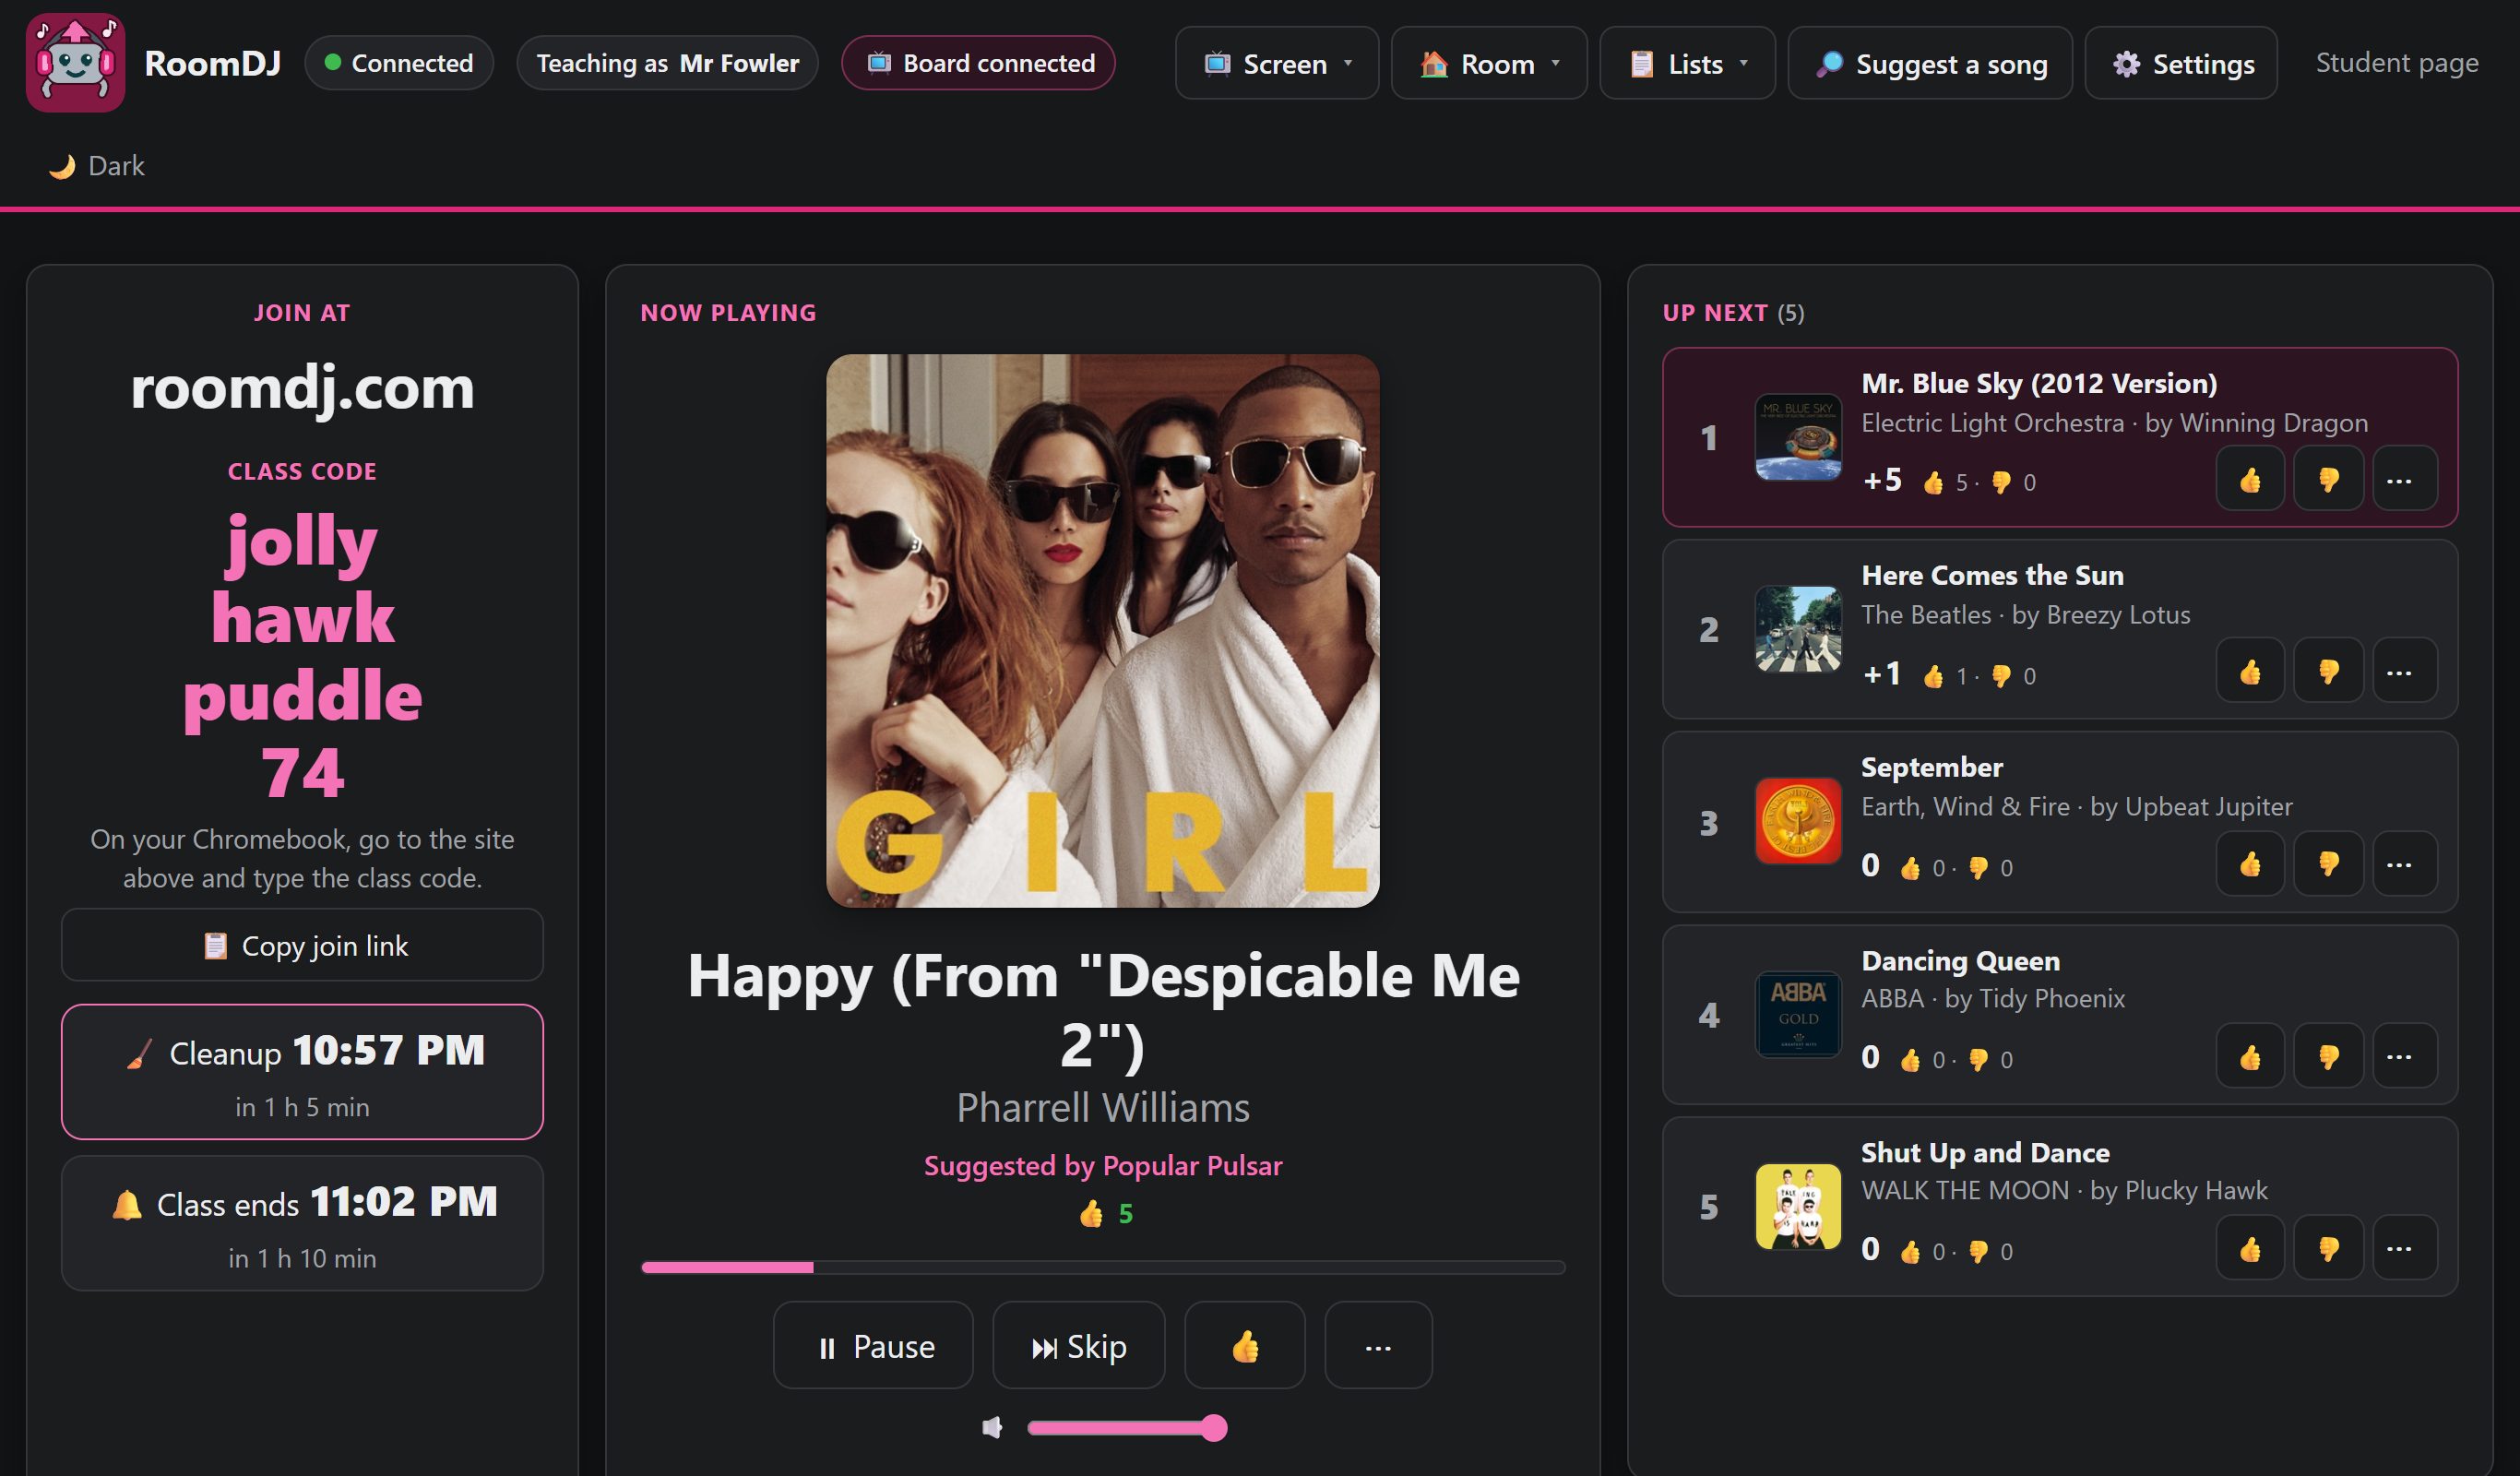Click the Board connected status pill
Screen dimensions: 2520x1476
(978, 63)
